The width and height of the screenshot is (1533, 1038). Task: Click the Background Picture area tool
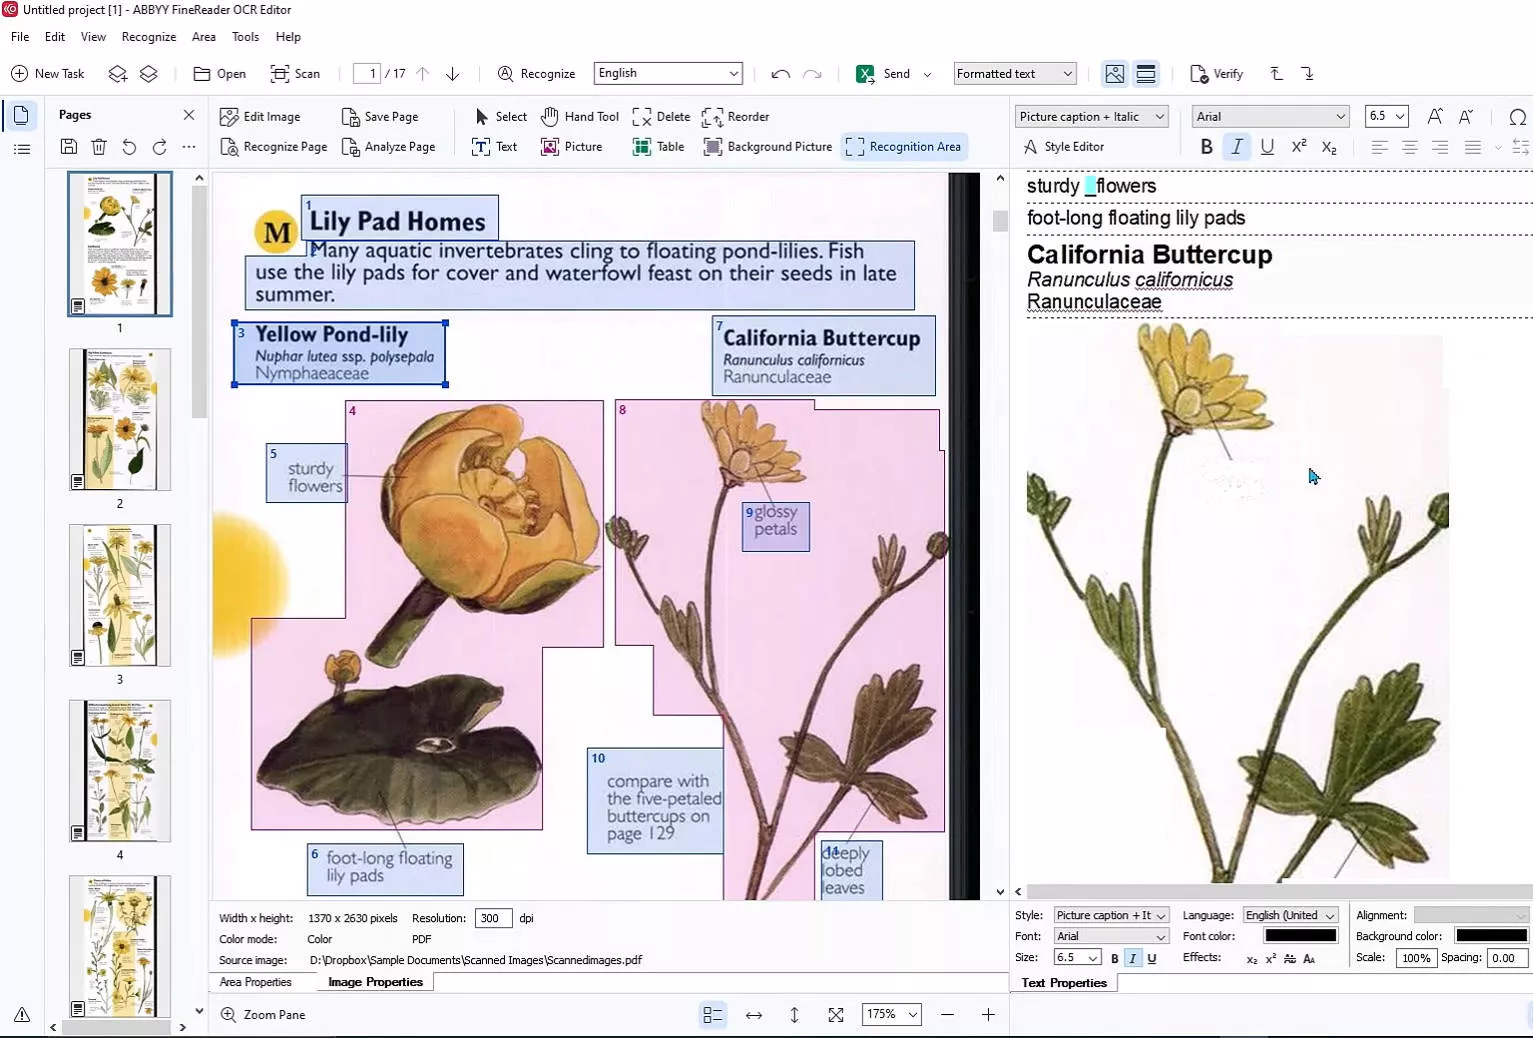click(768, 147)
